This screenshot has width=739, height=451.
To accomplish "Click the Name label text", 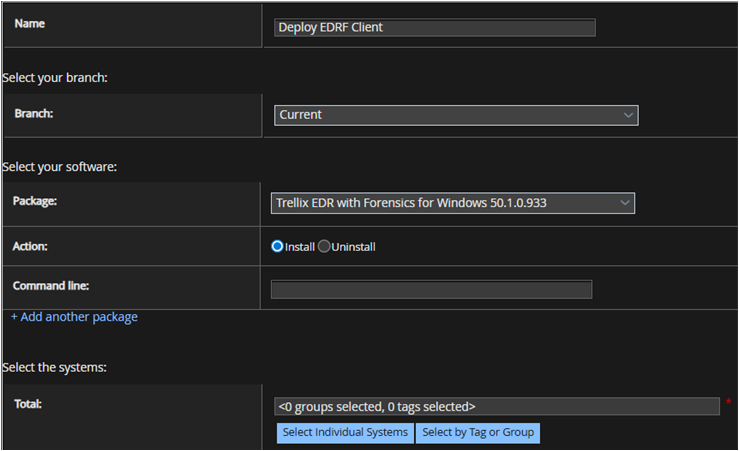I will (30, 24).
